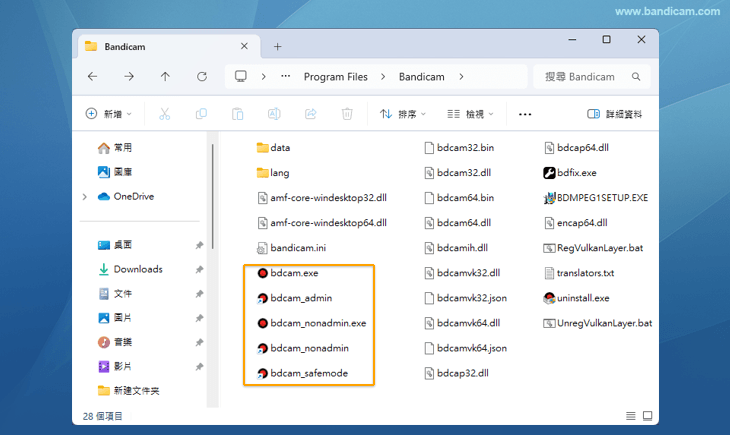Image resolution: width=730 pixels, height=435 pixels.
Task: Select the bdcam_admin shortcut
Action: click(294, 298)
